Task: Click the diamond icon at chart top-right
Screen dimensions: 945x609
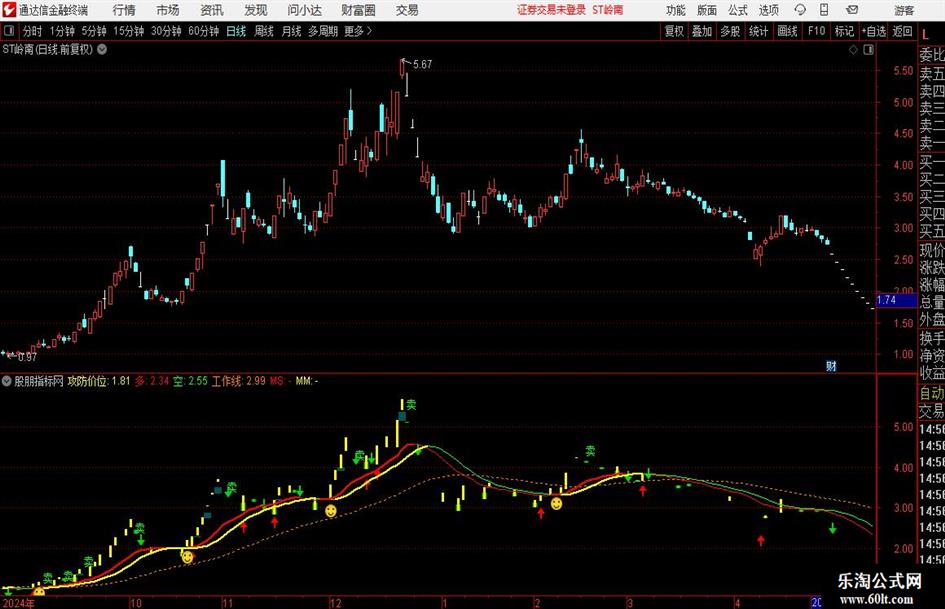Action: pyautogui.click(x=853, y=50)
